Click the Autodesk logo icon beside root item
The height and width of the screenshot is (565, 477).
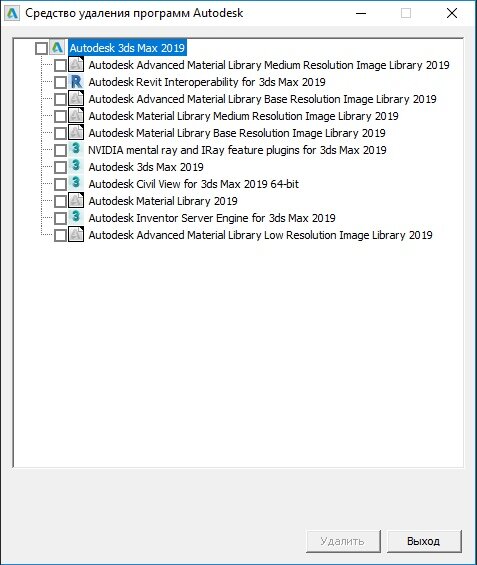[57, 48]
